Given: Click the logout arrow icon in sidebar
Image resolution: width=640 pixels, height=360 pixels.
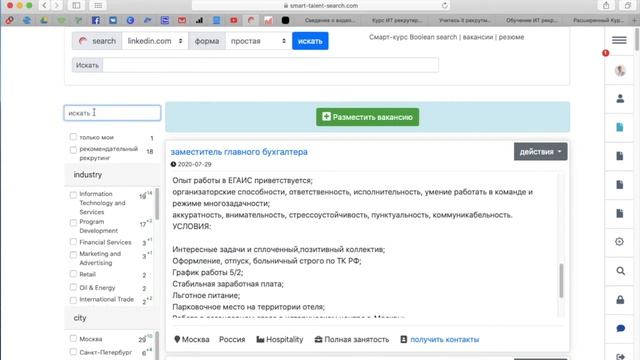Looking at the screenshot, I should pos(620,356).
